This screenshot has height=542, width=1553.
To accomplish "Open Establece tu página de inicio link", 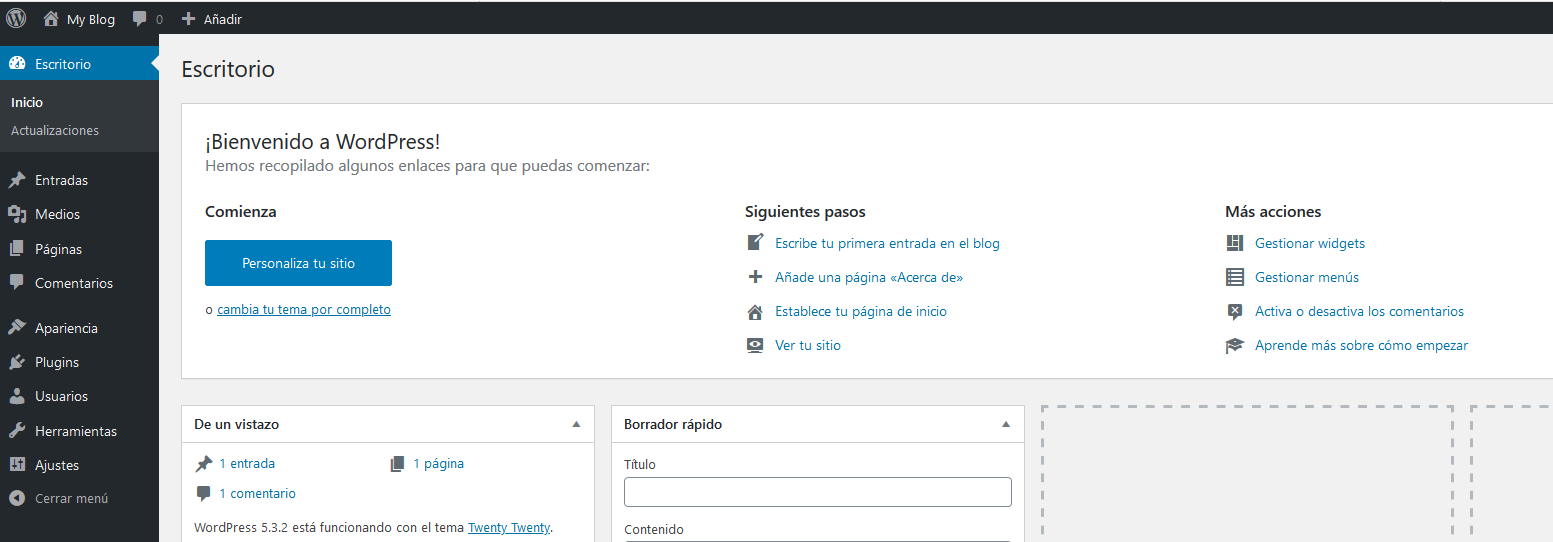I will click(x=861, y=311).
